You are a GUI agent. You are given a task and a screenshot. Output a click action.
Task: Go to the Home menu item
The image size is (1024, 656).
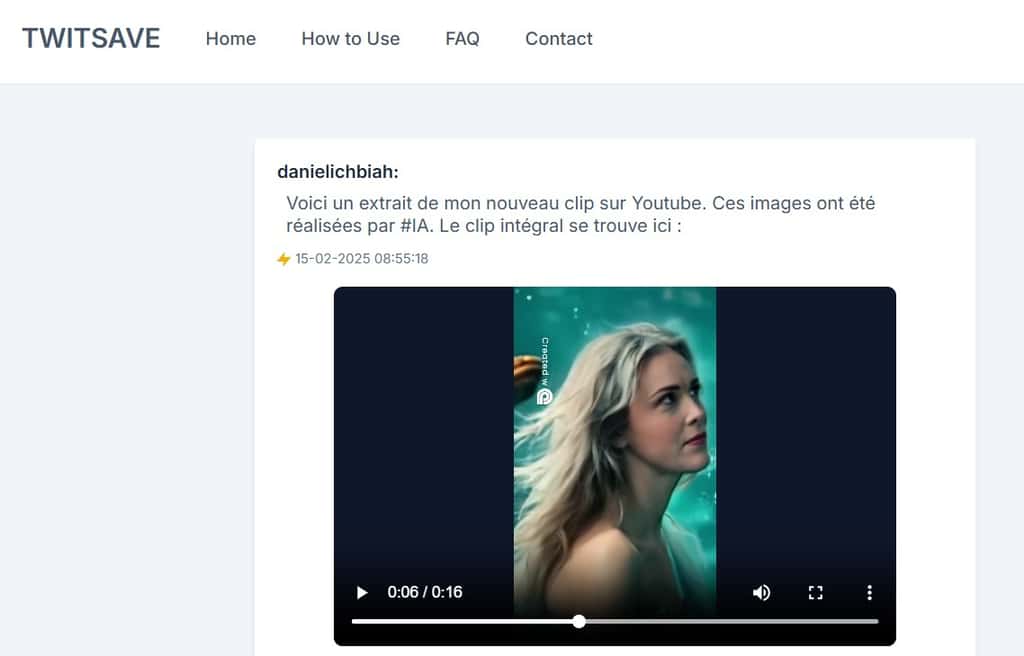point(231,39)
